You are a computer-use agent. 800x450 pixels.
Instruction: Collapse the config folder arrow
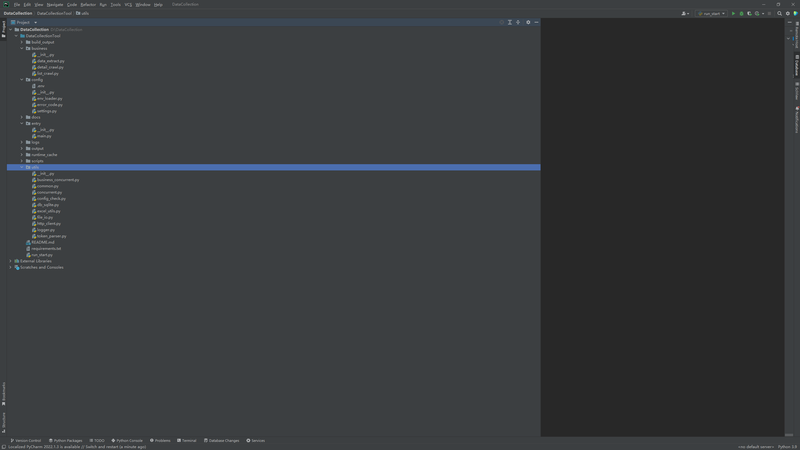click(x=21, y=80)
